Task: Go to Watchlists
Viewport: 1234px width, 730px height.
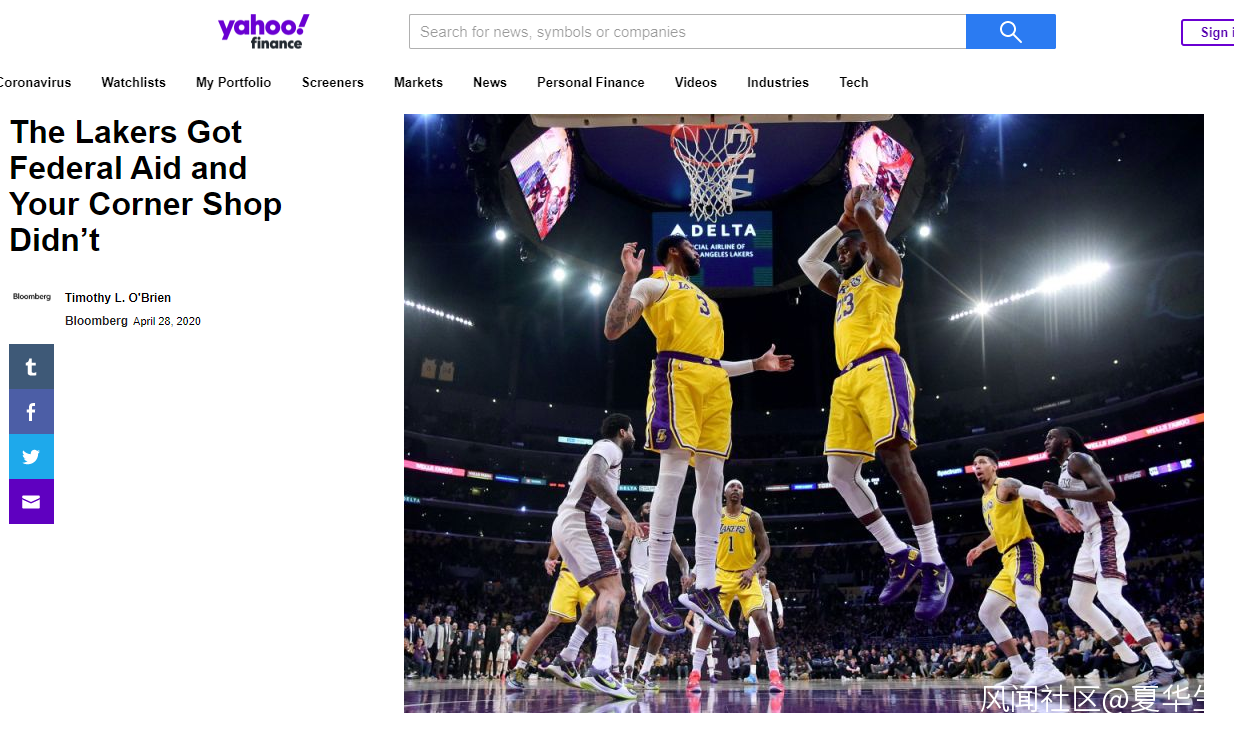Action: click(x=133, y=82)
